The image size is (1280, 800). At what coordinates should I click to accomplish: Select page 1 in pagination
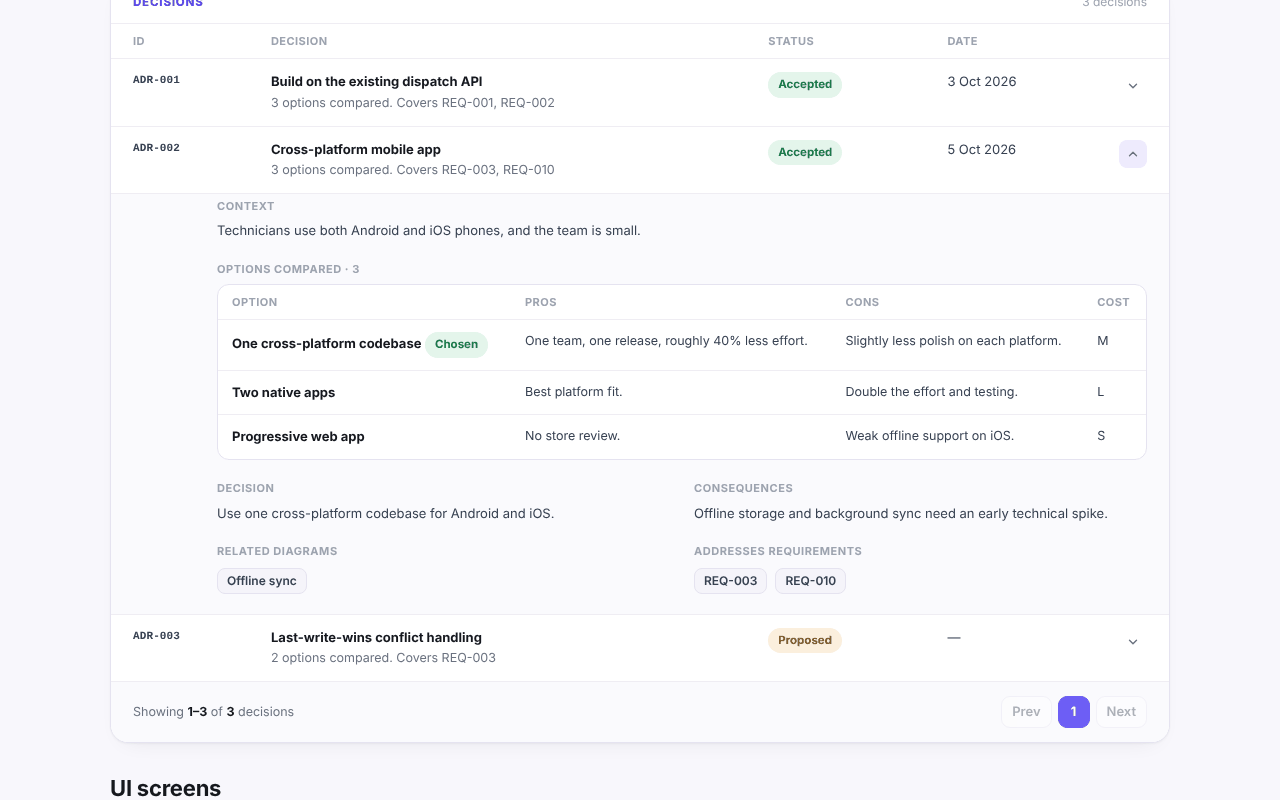[x=1074, y=712]
